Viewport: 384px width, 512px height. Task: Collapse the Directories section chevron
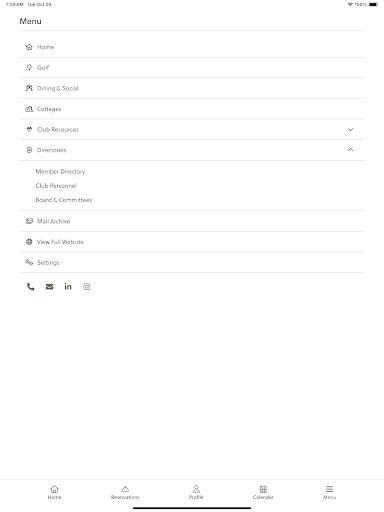pos(350,150)
